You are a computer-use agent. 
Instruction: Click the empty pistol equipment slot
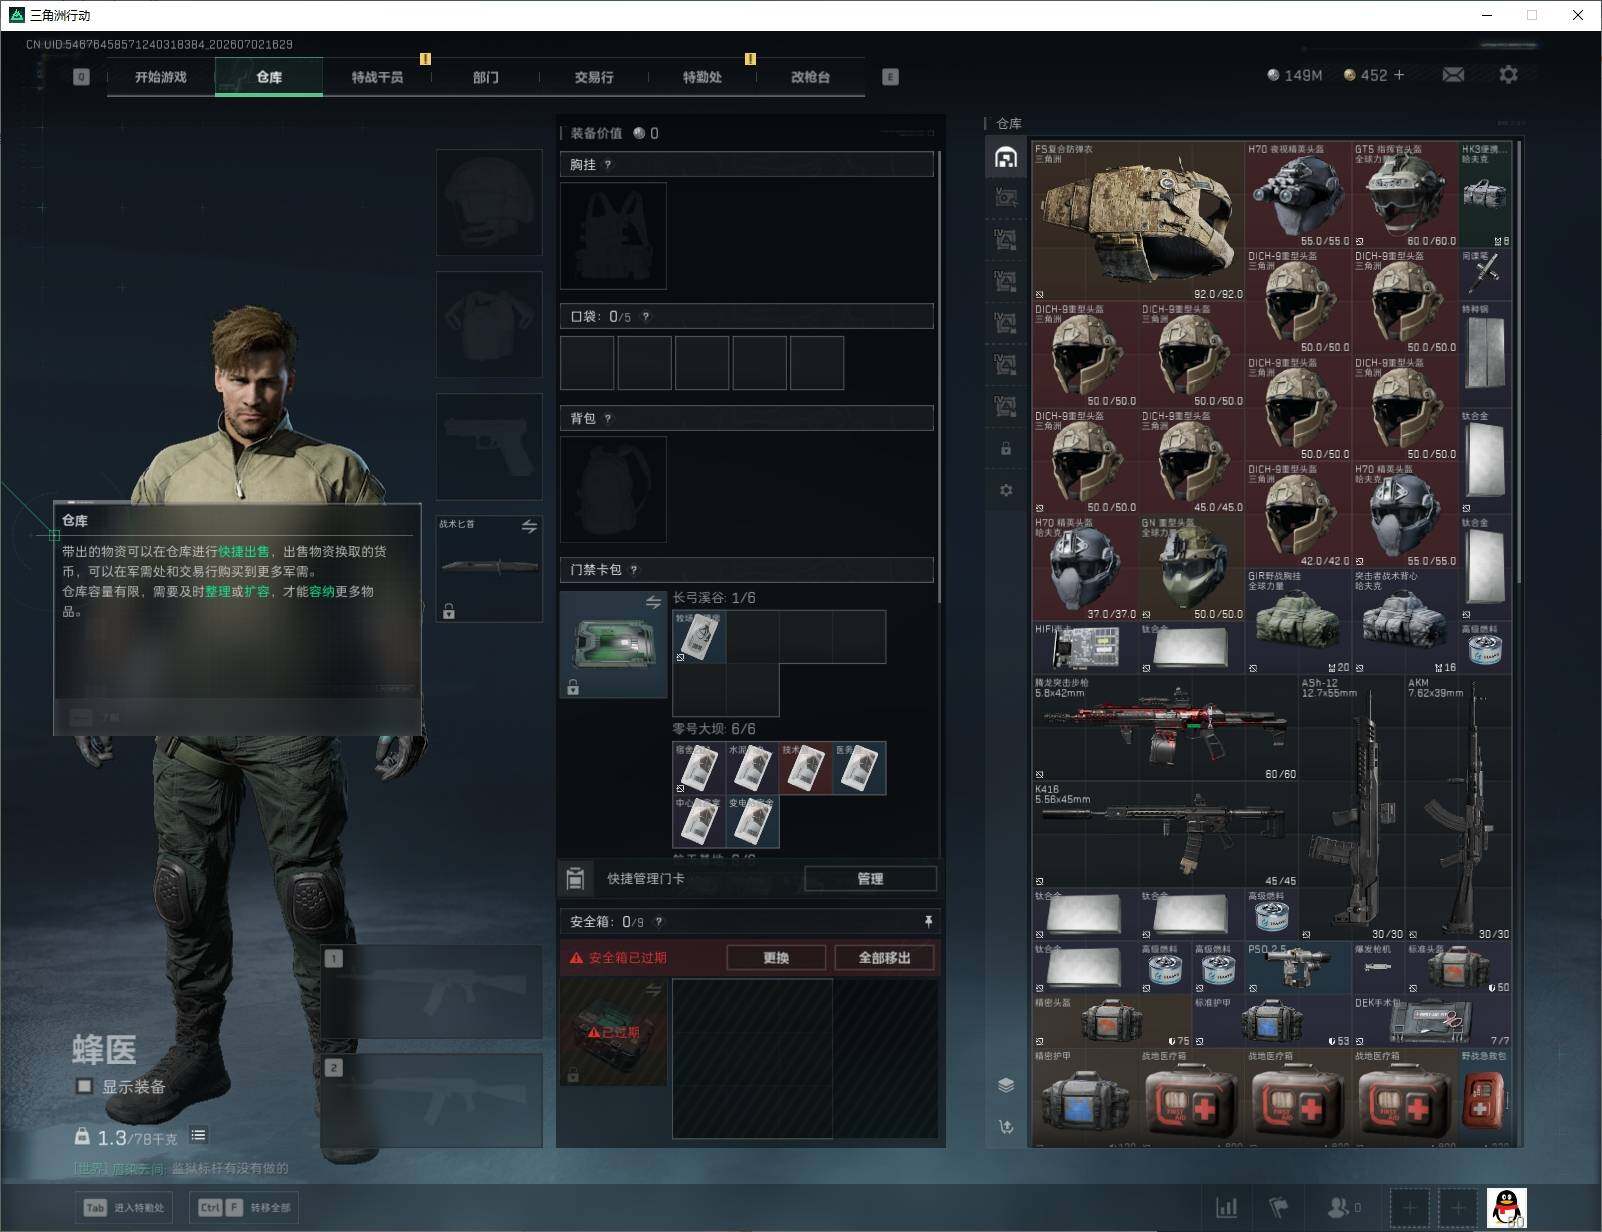pos(489,446)
